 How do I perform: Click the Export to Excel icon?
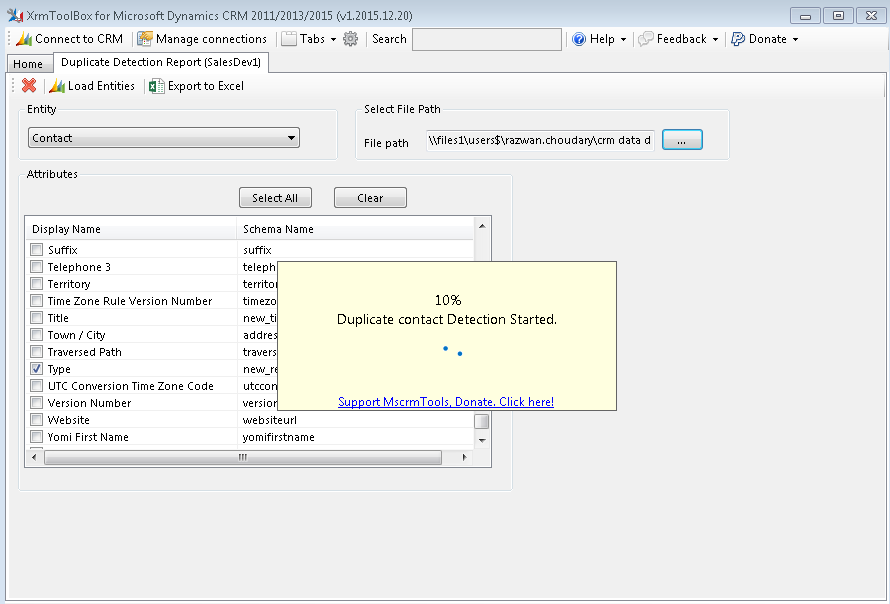tap(157, 86)
